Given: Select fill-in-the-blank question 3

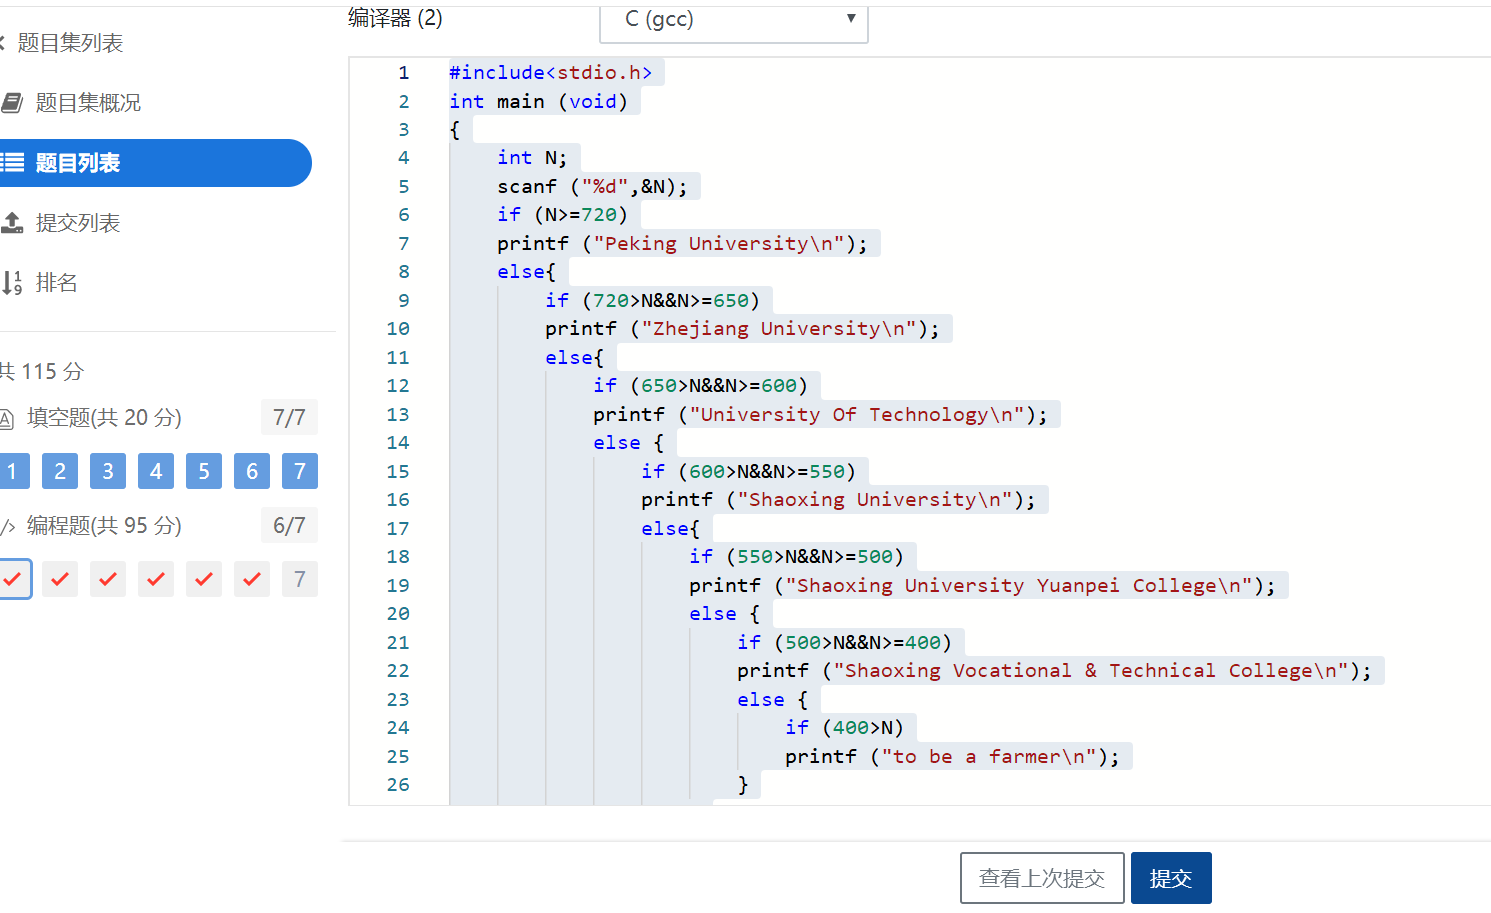Looking at the screenshot, I should pos(108,471).
